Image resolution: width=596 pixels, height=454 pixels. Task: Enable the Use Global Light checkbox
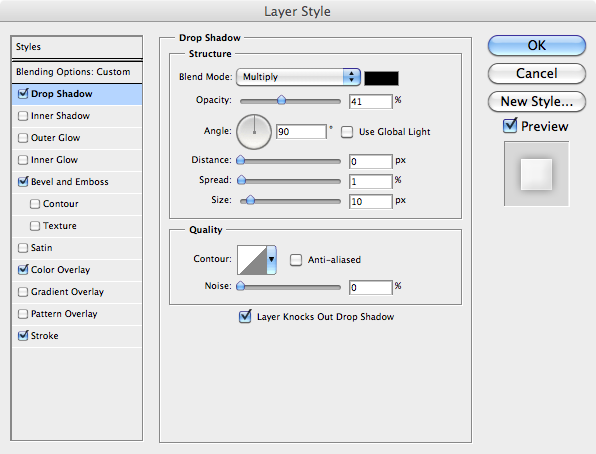(346, 132)
